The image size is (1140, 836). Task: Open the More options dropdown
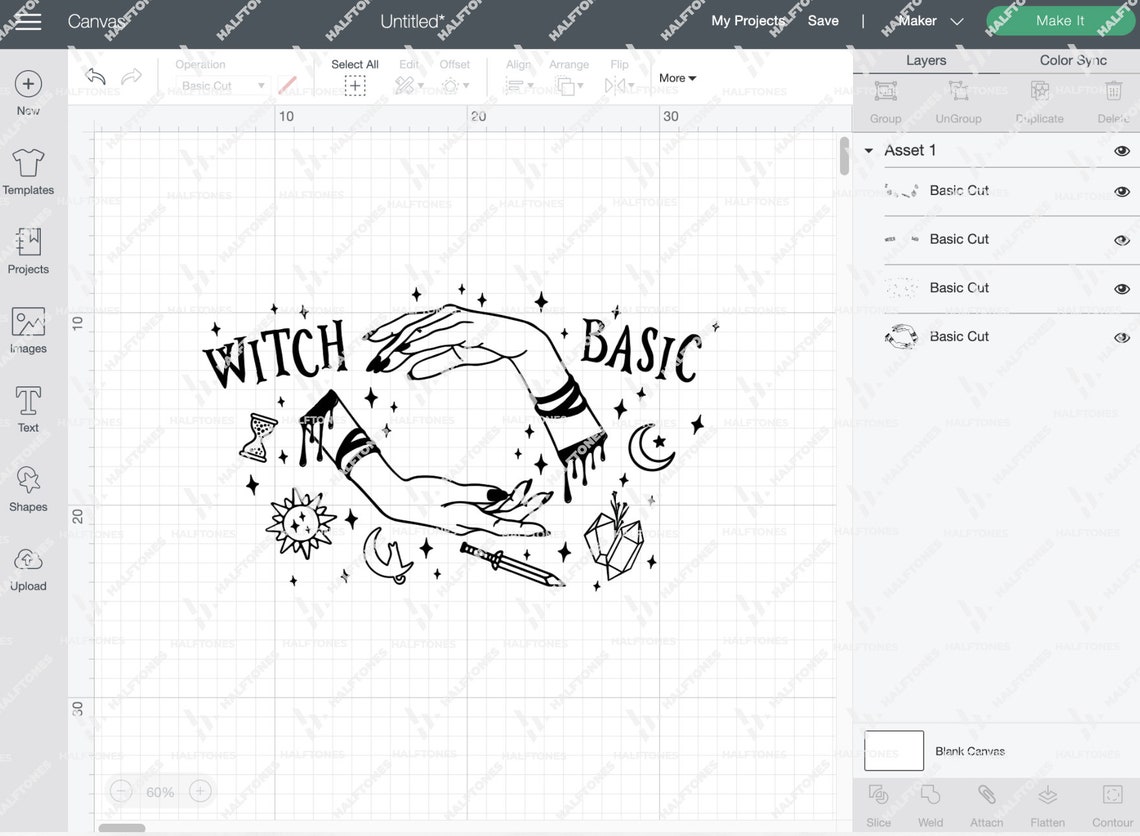[x=677, y=77]
